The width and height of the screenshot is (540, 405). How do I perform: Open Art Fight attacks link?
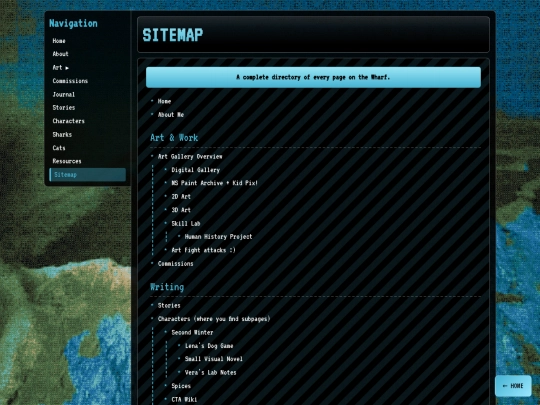pyautogui.click(x=203, y=250)
